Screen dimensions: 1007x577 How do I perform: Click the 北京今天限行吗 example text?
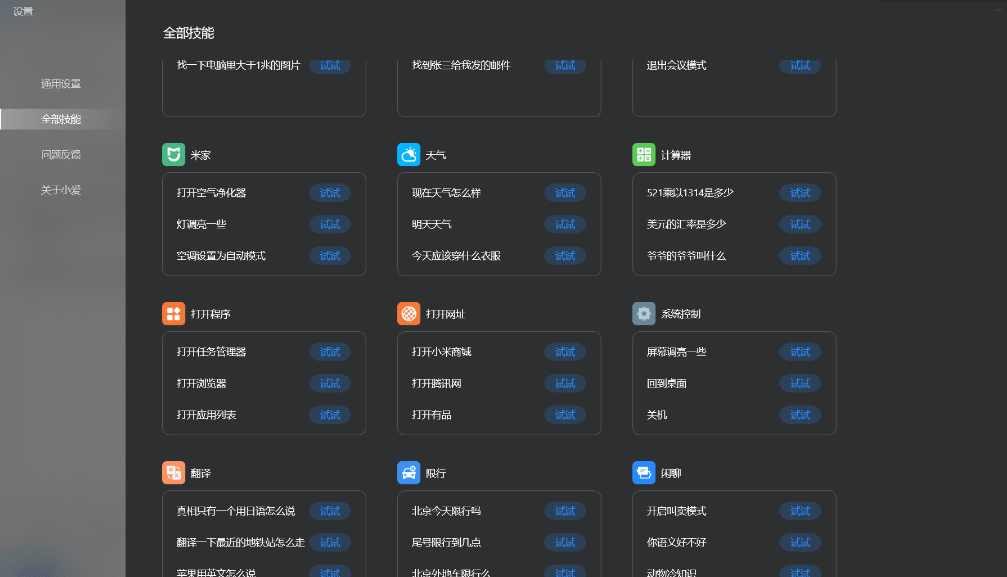pyautogui.click(x=446, y=511)
